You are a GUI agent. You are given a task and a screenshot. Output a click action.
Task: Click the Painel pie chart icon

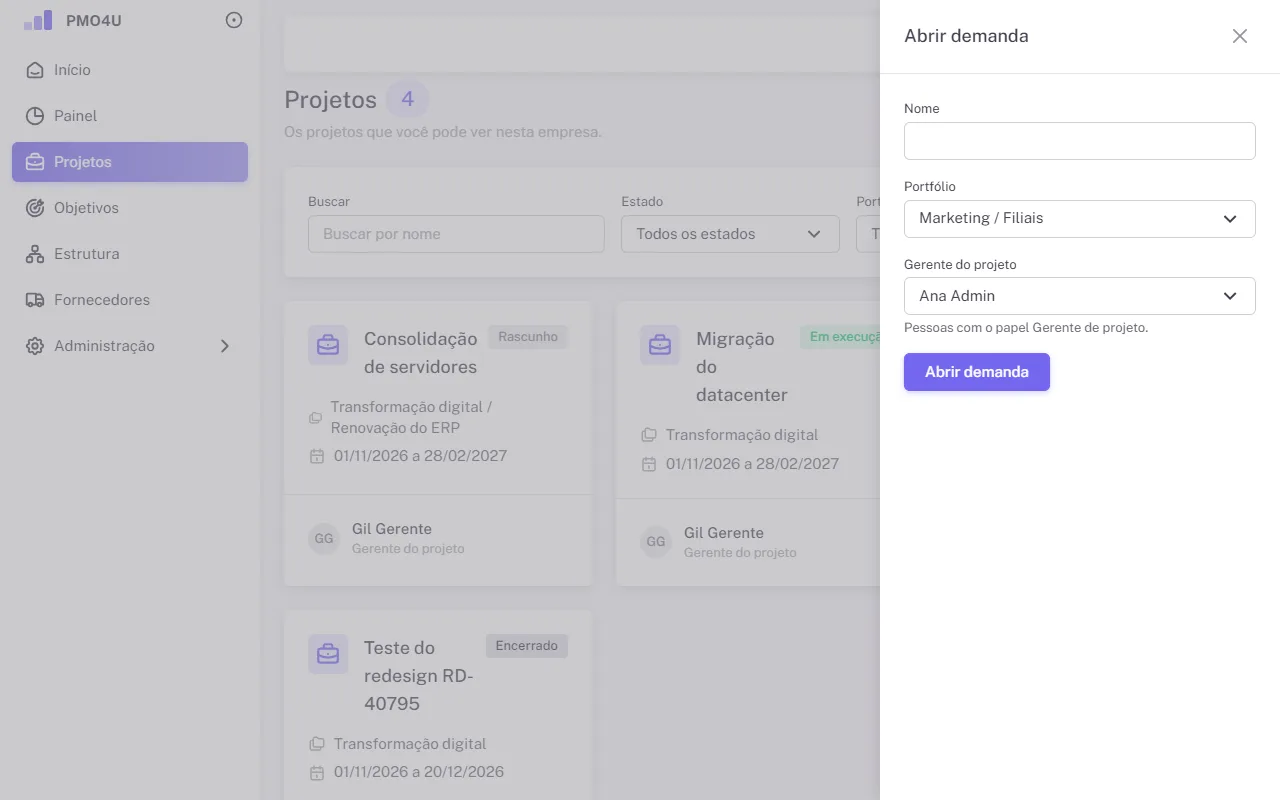click(35, 116)
